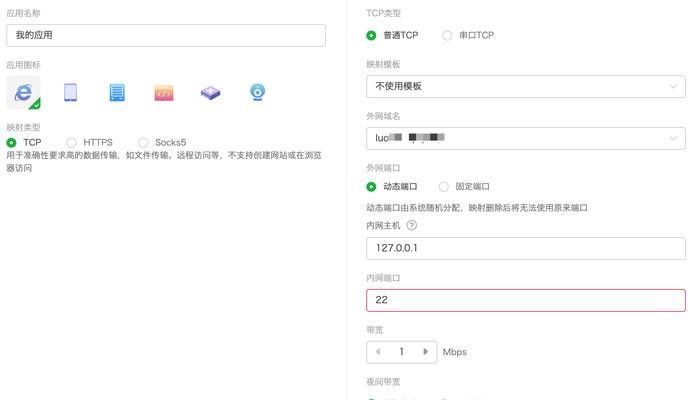Click the 内网主机 field containing 127.0.0.1
700x400 pixels.
(x=526, y=248)
